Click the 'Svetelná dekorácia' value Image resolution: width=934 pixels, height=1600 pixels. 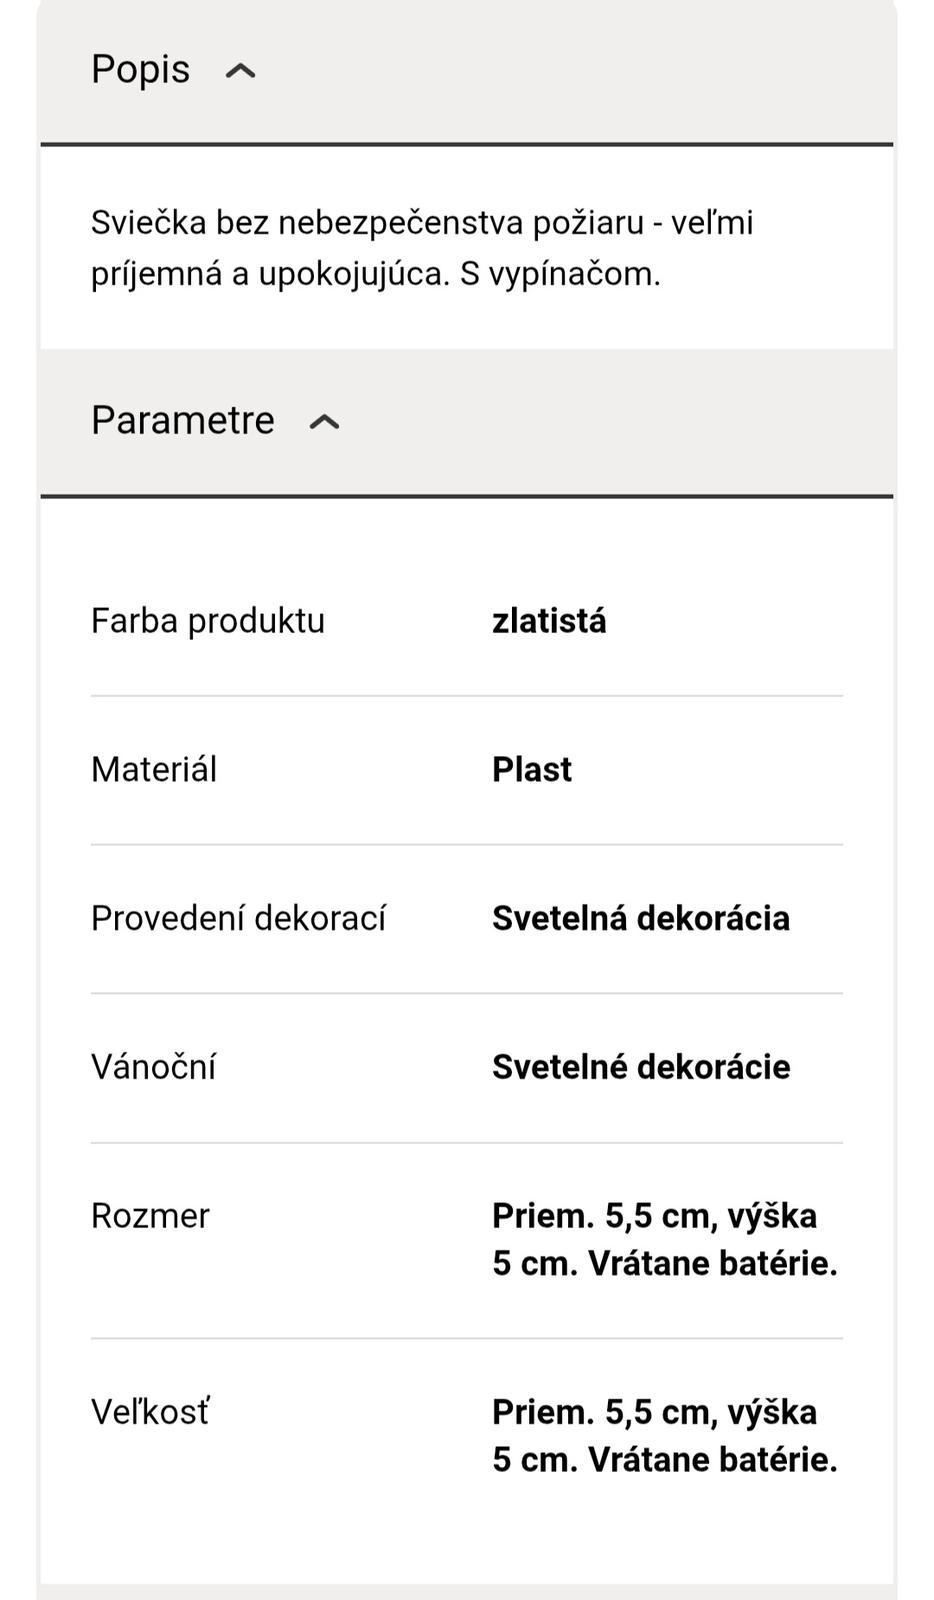pos(641,919)
